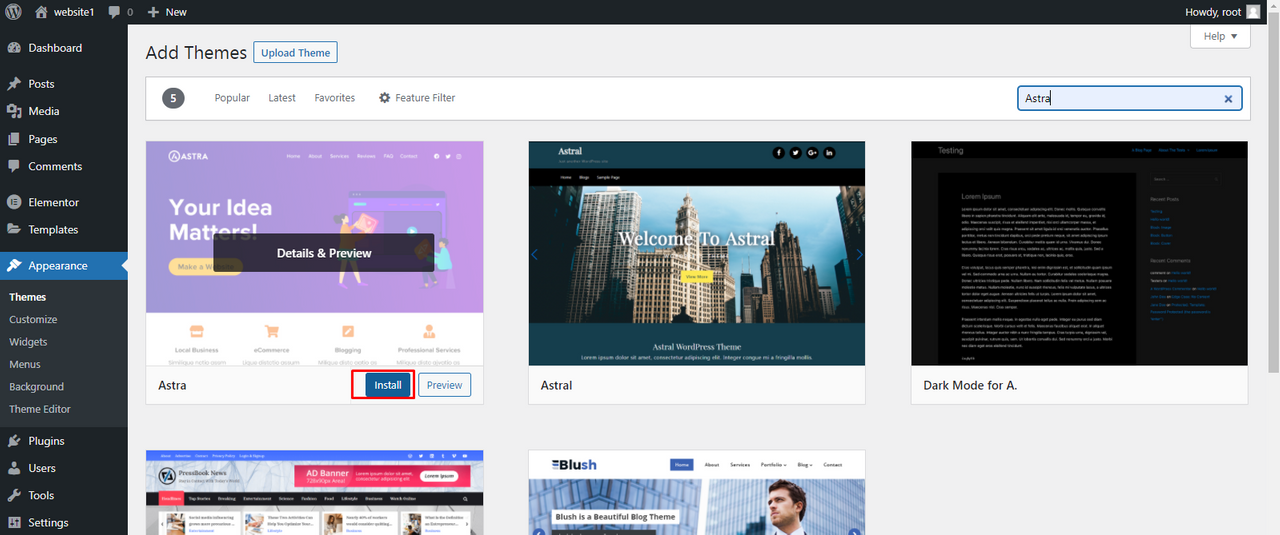Switch to the Favorites tab

coord(335,98)
